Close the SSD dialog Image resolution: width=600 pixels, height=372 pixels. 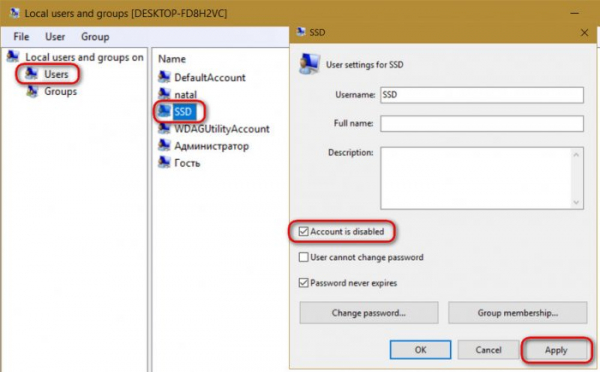pos(584,33)
